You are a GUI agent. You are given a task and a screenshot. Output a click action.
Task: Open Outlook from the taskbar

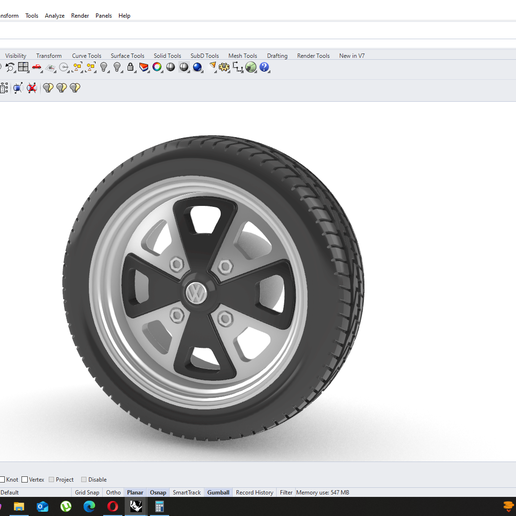click(43, 507)
